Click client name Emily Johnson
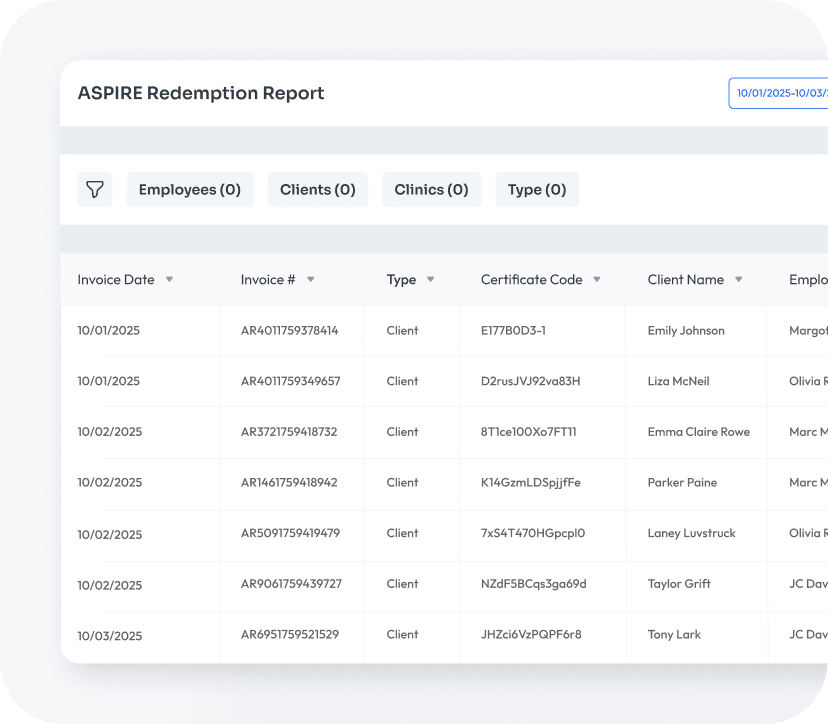 [686, 331]
